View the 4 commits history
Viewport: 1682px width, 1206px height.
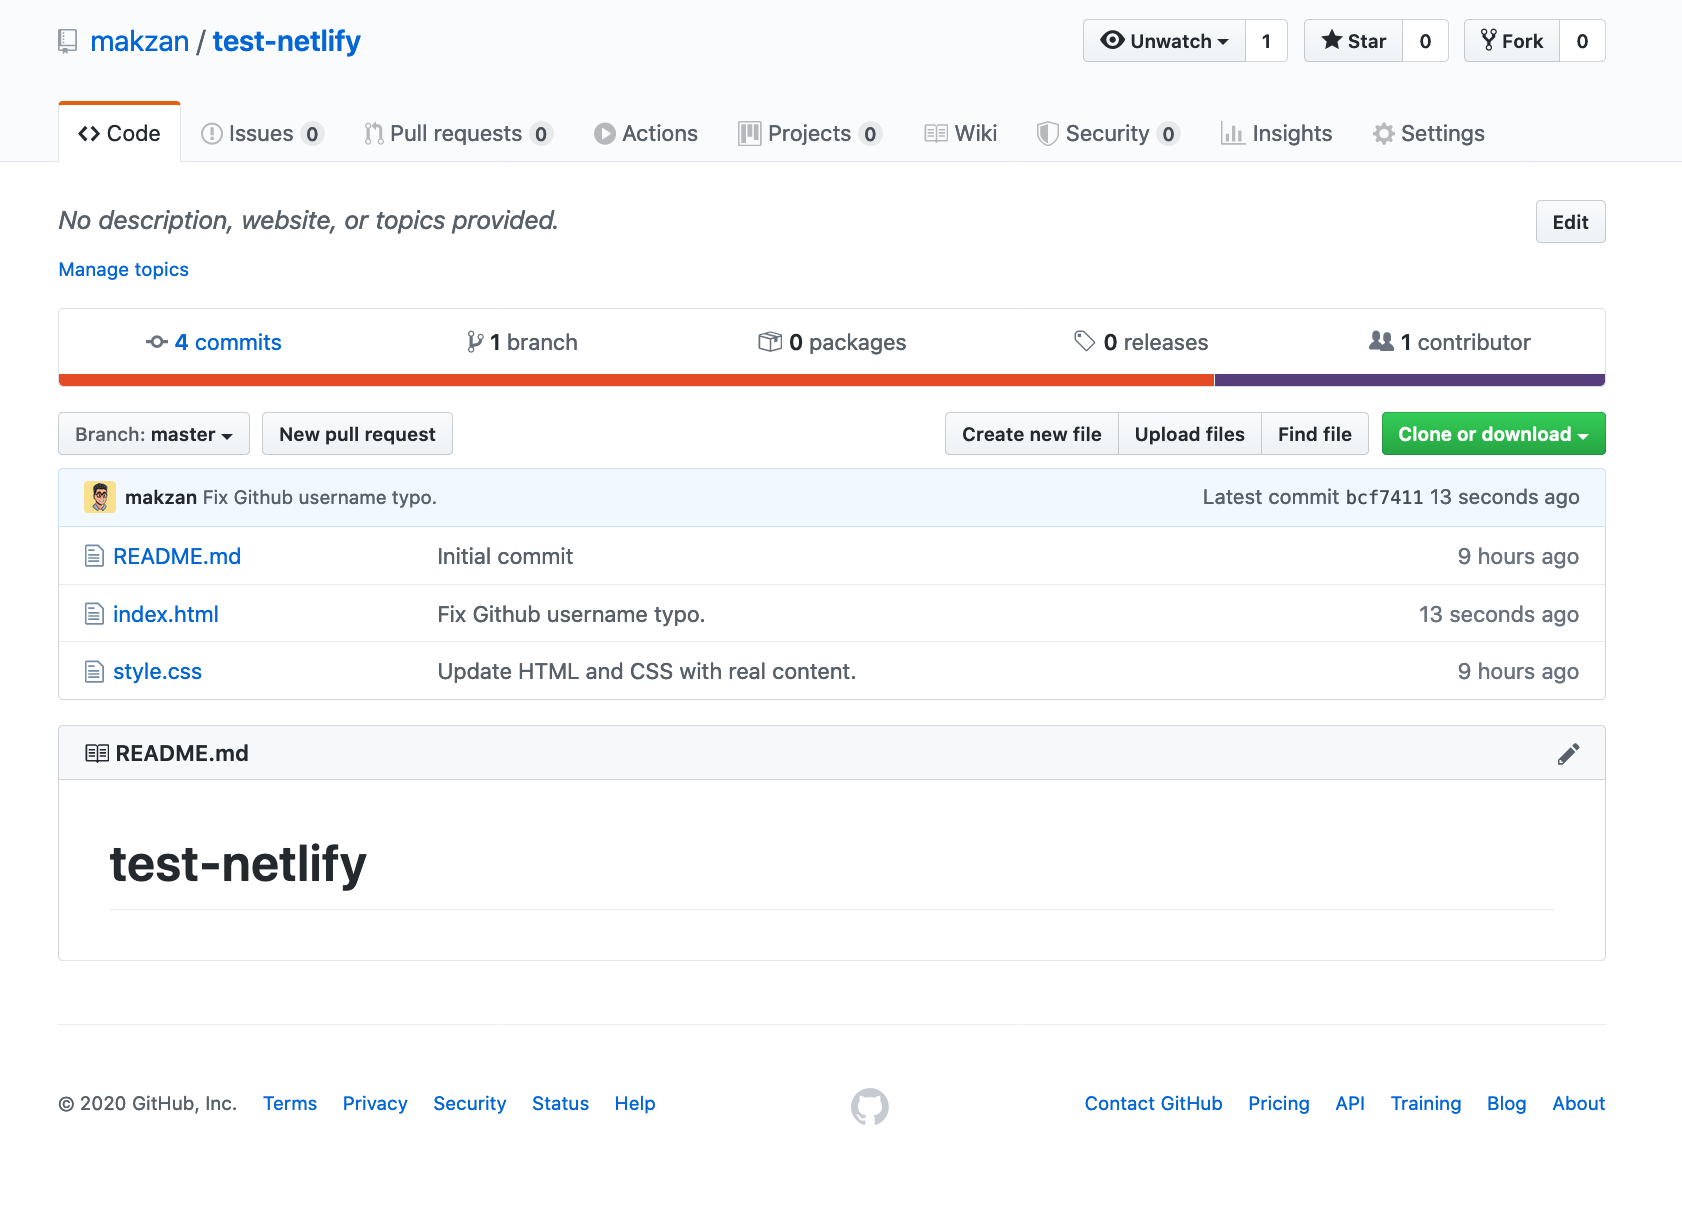pos(214,342)
